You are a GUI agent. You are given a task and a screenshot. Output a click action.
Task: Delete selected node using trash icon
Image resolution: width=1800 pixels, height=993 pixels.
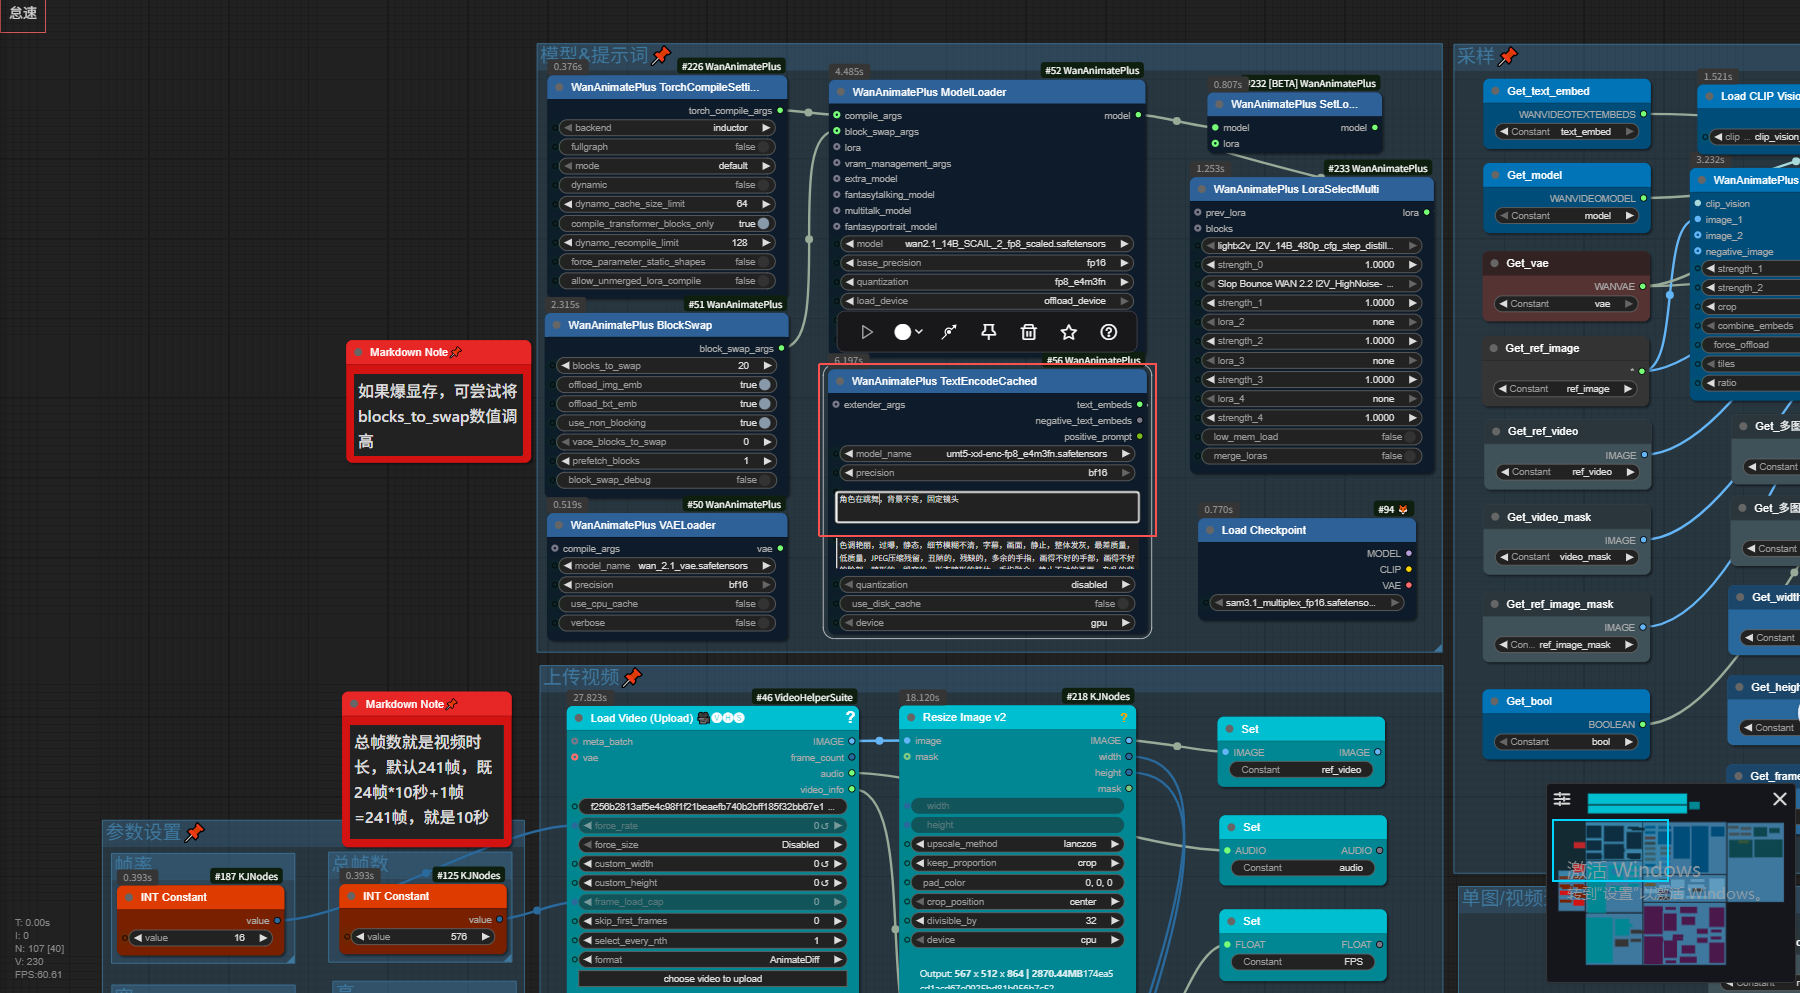point(1028,332)
